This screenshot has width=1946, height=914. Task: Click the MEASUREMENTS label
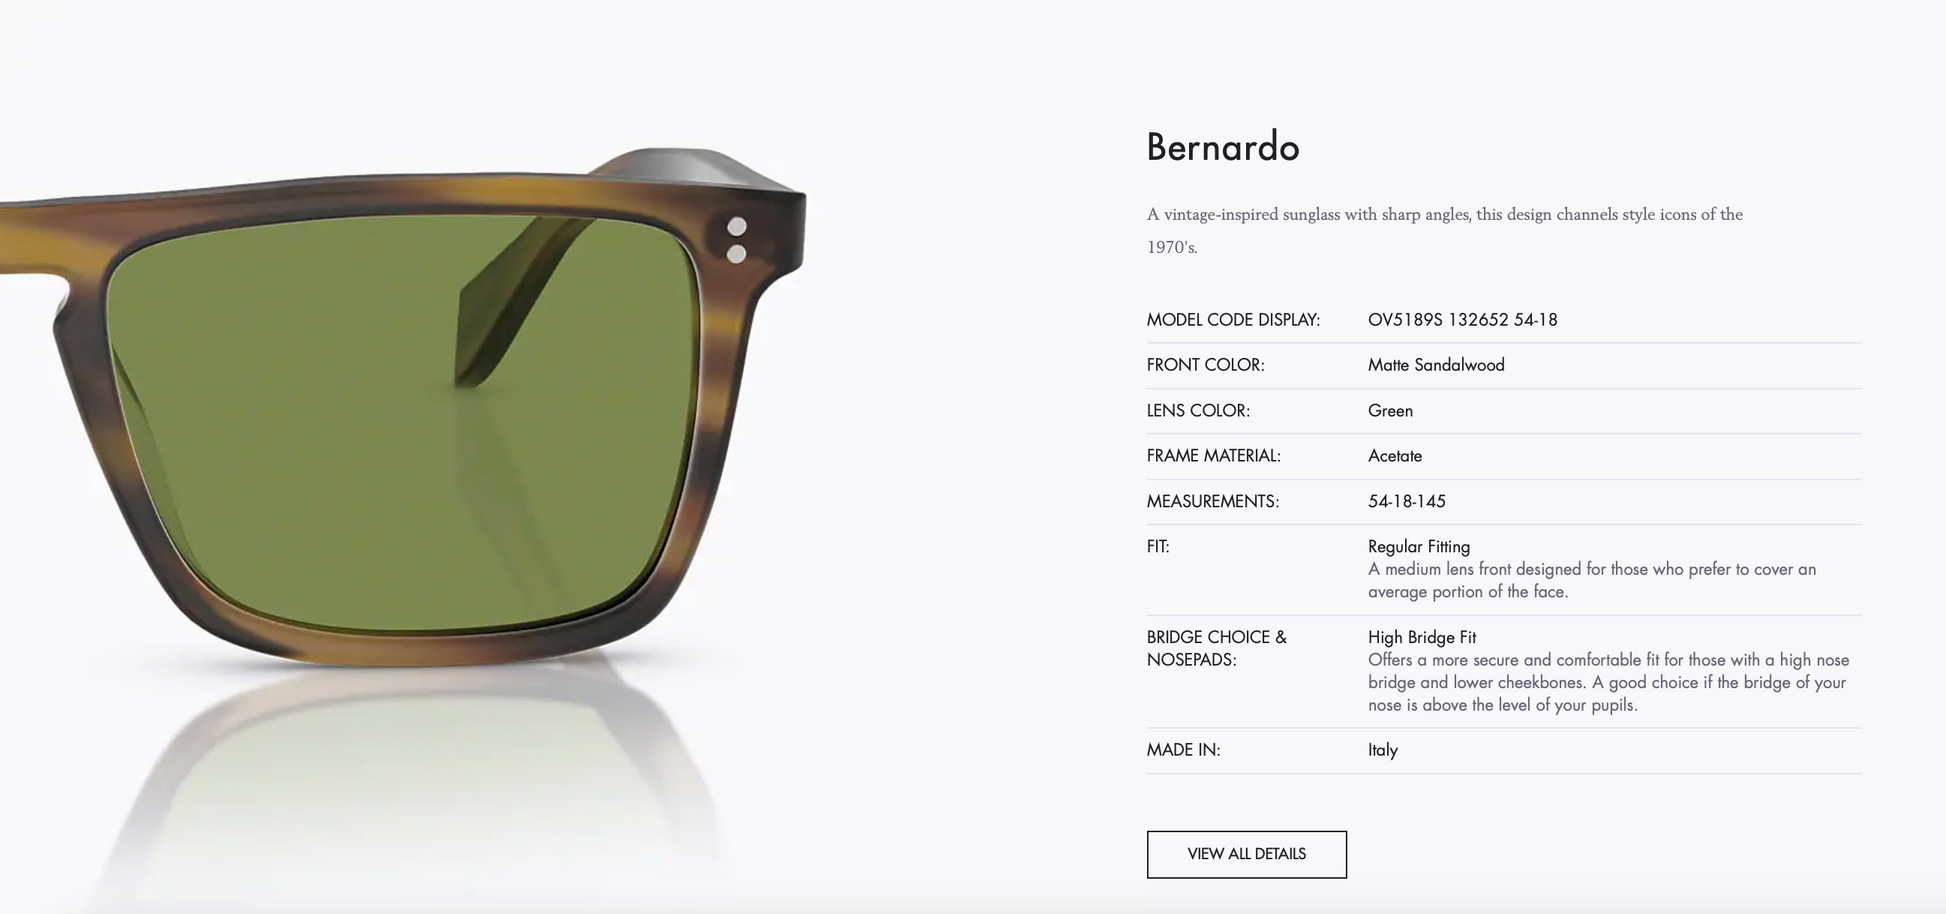1212,501
